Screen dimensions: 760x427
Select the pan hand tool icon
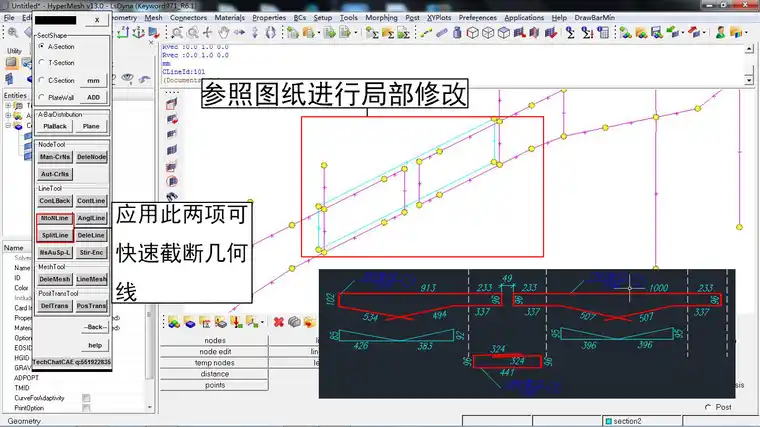[223, 32]
